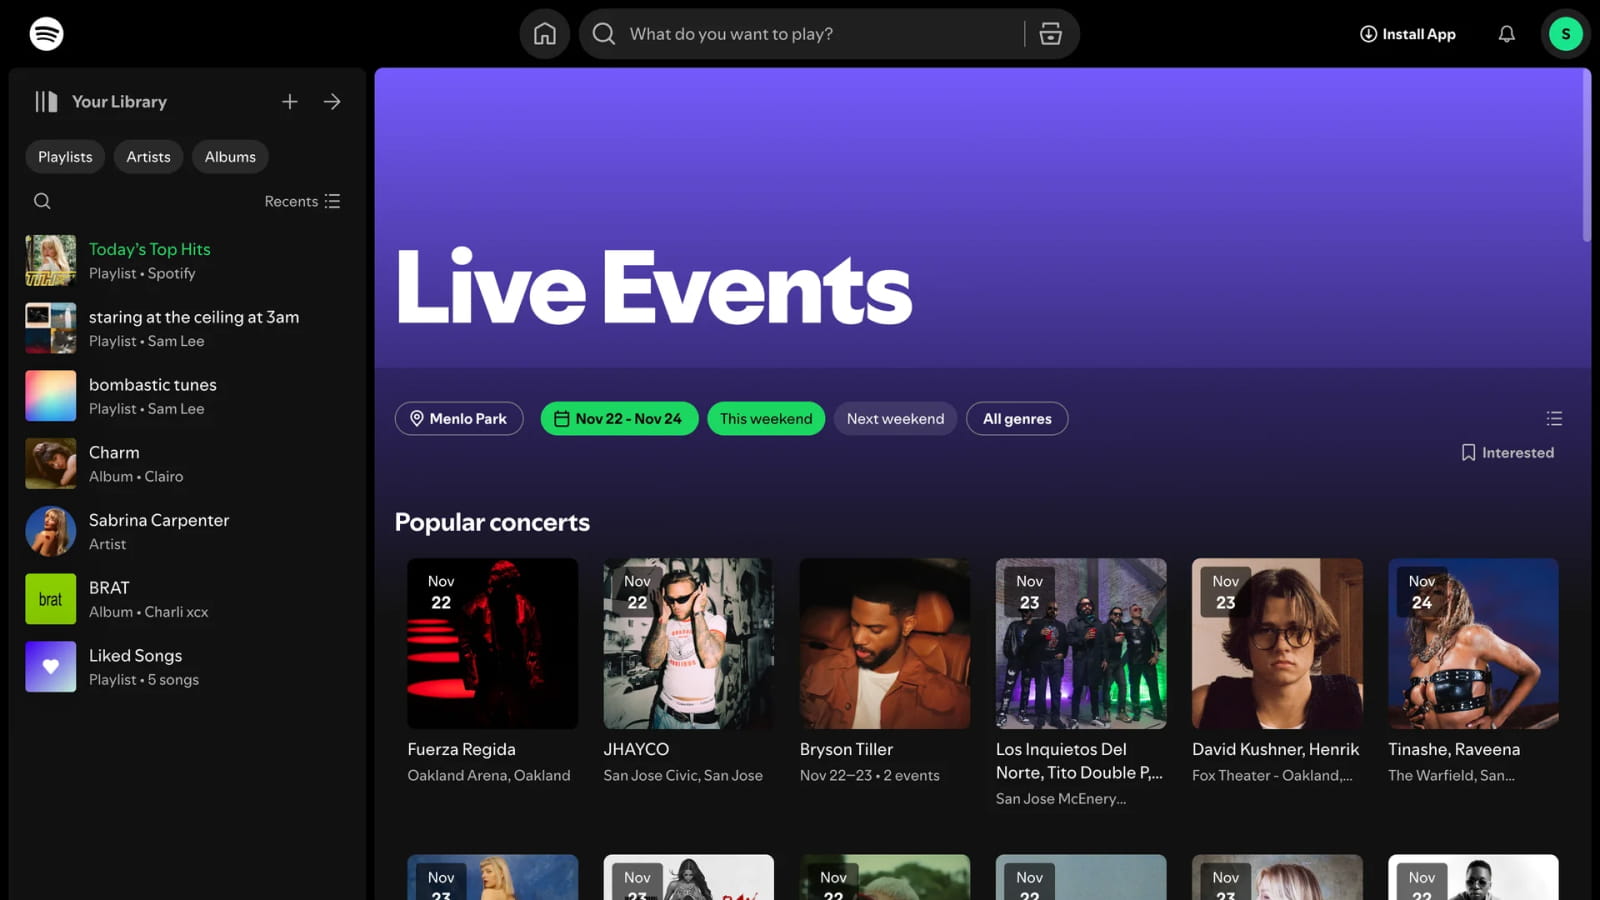The height and width of the screenshot is (900, 1600).
Task: Search within library using the magnifying glass icon
Action: 42,201
